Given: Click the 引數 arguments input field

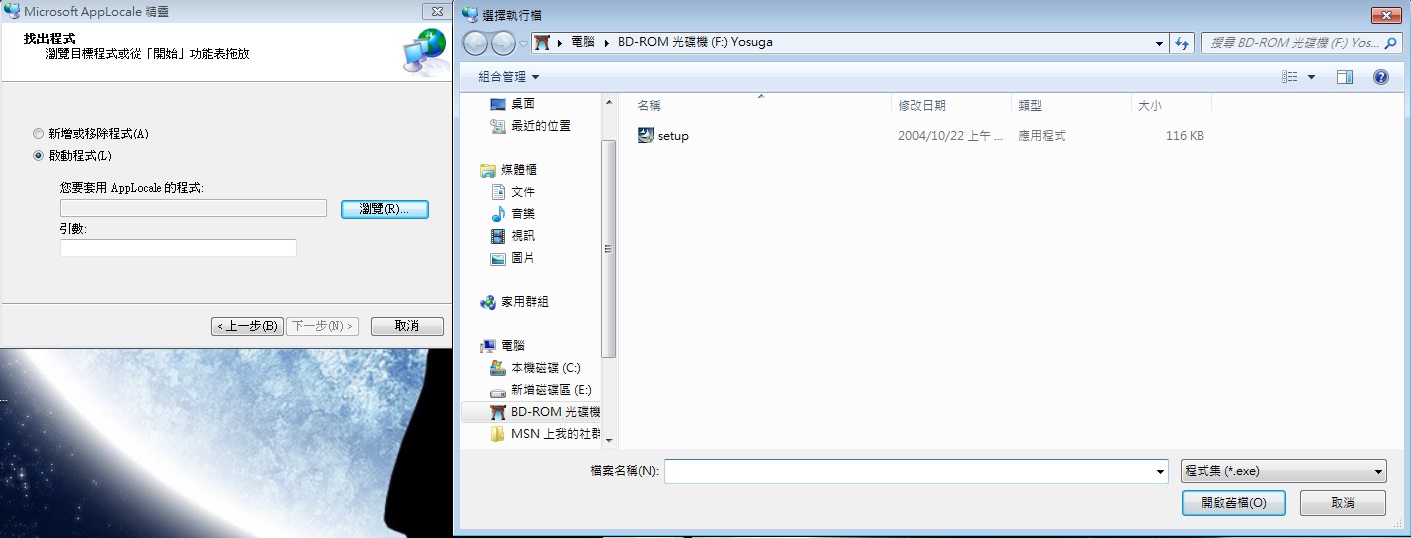Looking at the screenshot, I should (178, 248).
